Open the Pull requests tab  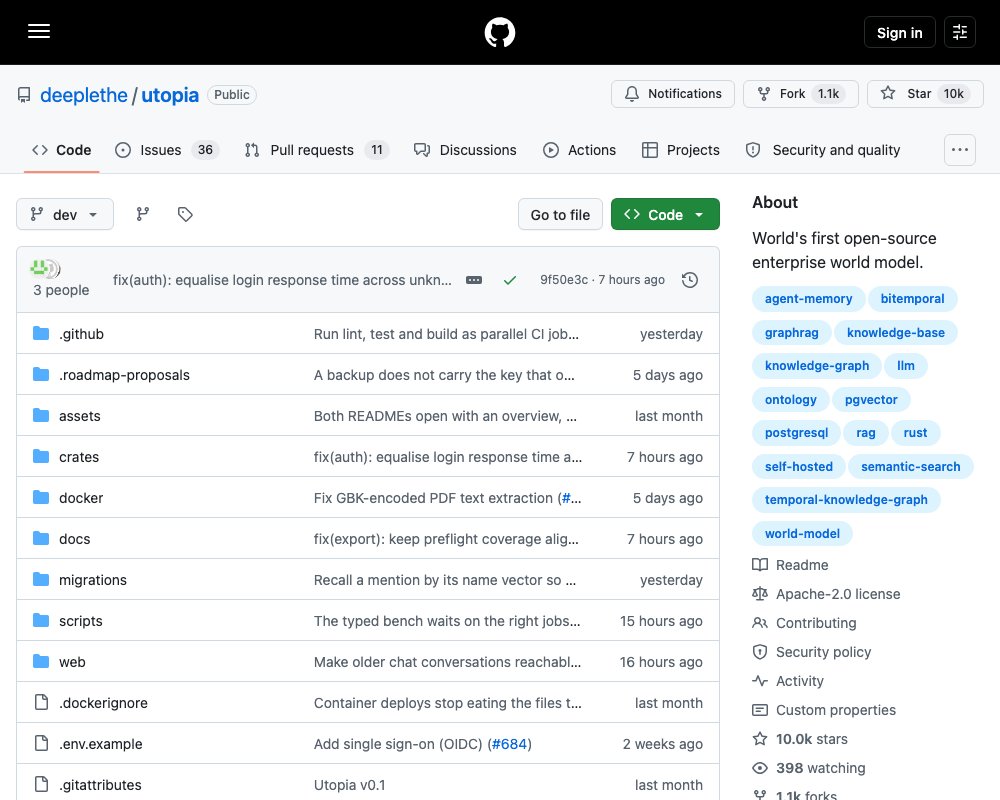[316, 150]
